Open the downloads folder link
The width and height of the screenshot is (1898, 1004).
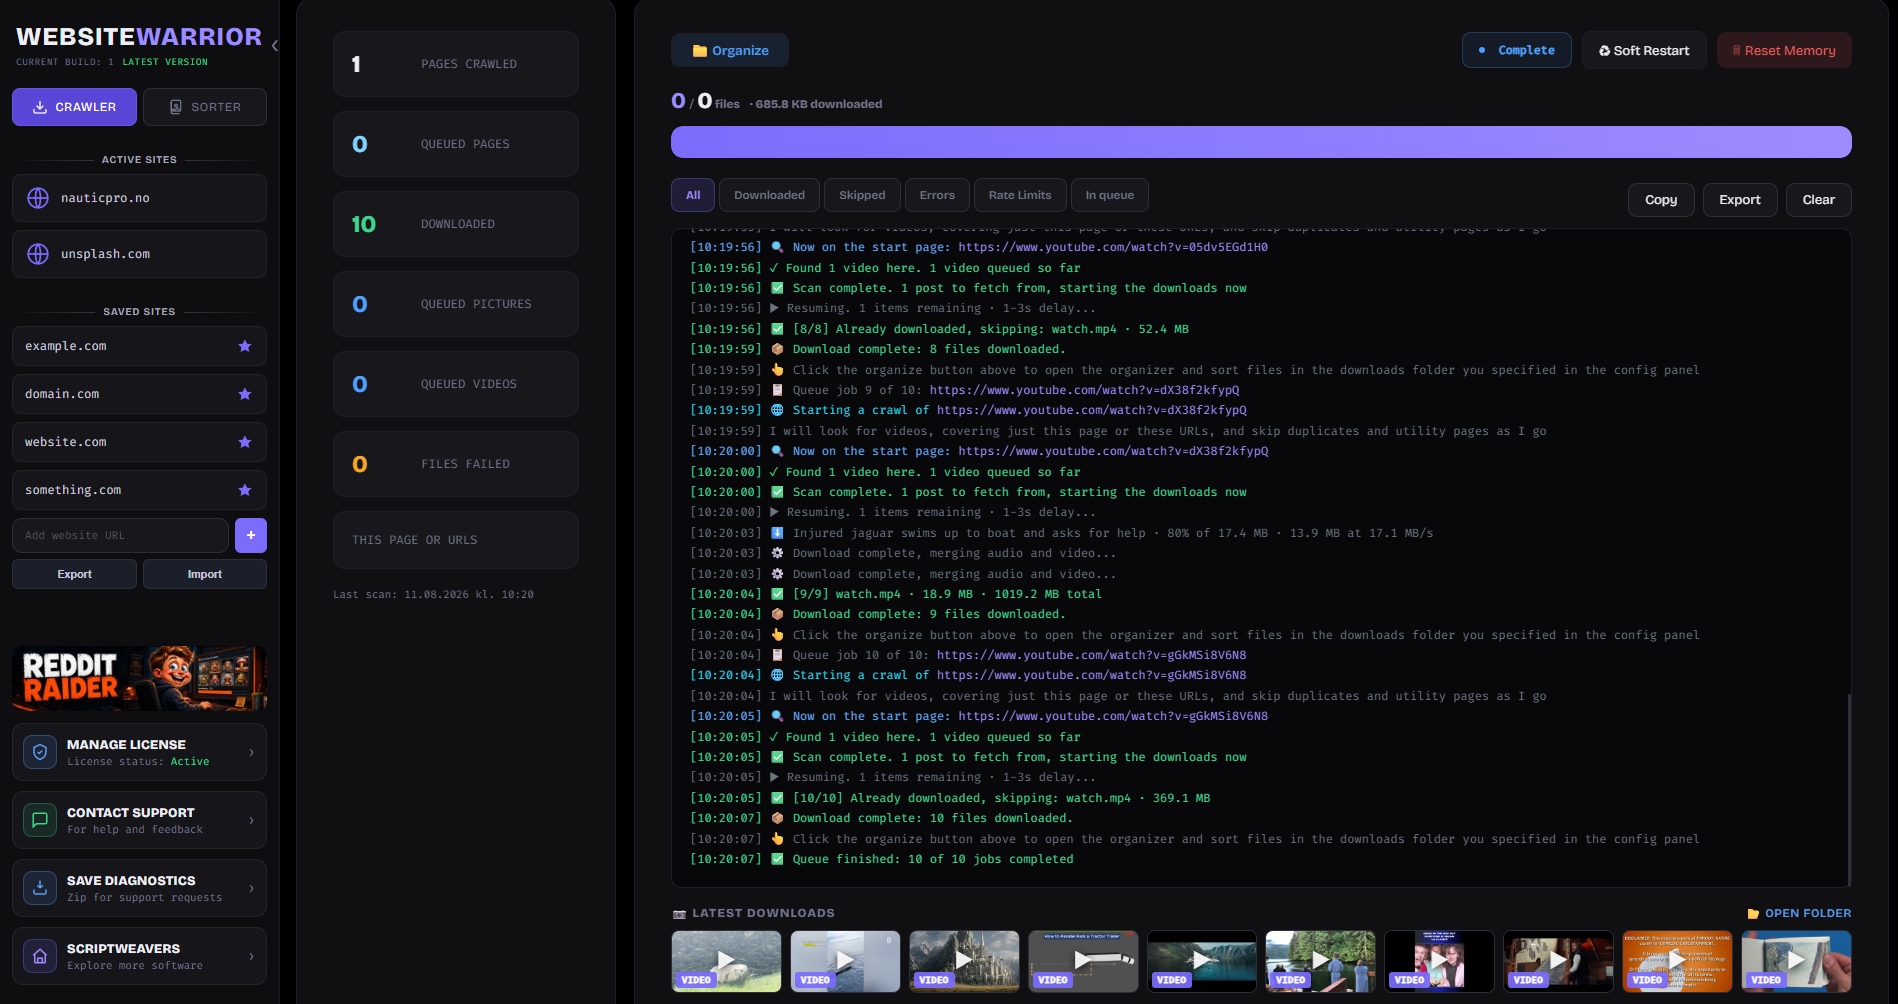(x=1799, y=913)
